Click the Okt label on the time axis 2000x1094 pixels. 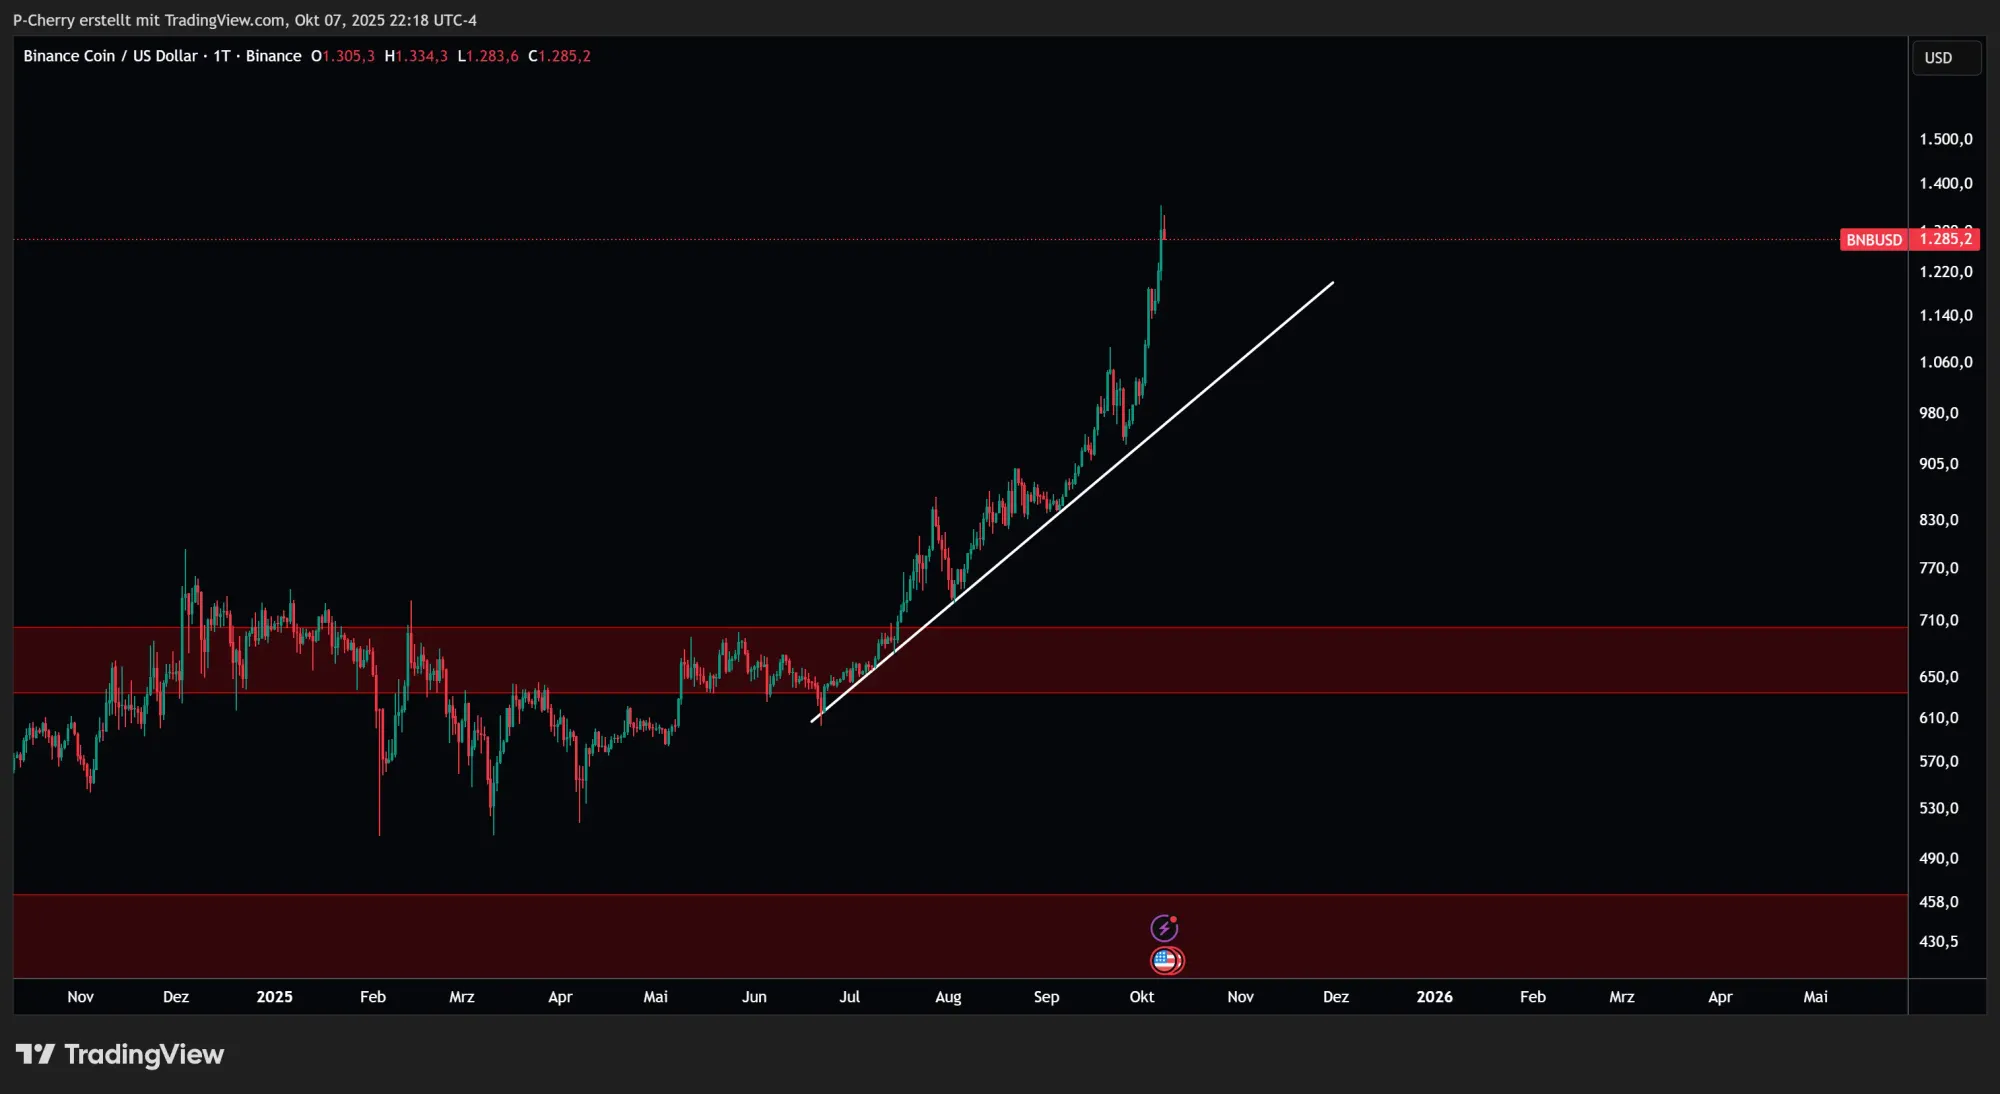pos(1141,997)
